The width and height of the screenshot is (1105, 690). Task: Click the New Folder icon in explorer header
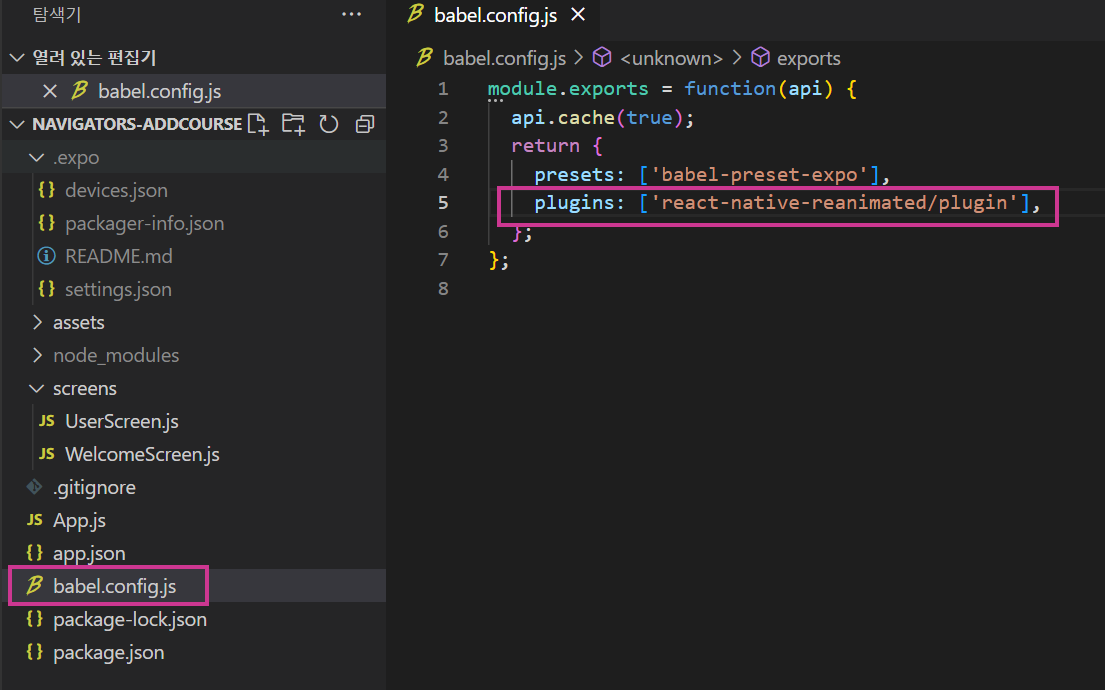tap(293, 124)
